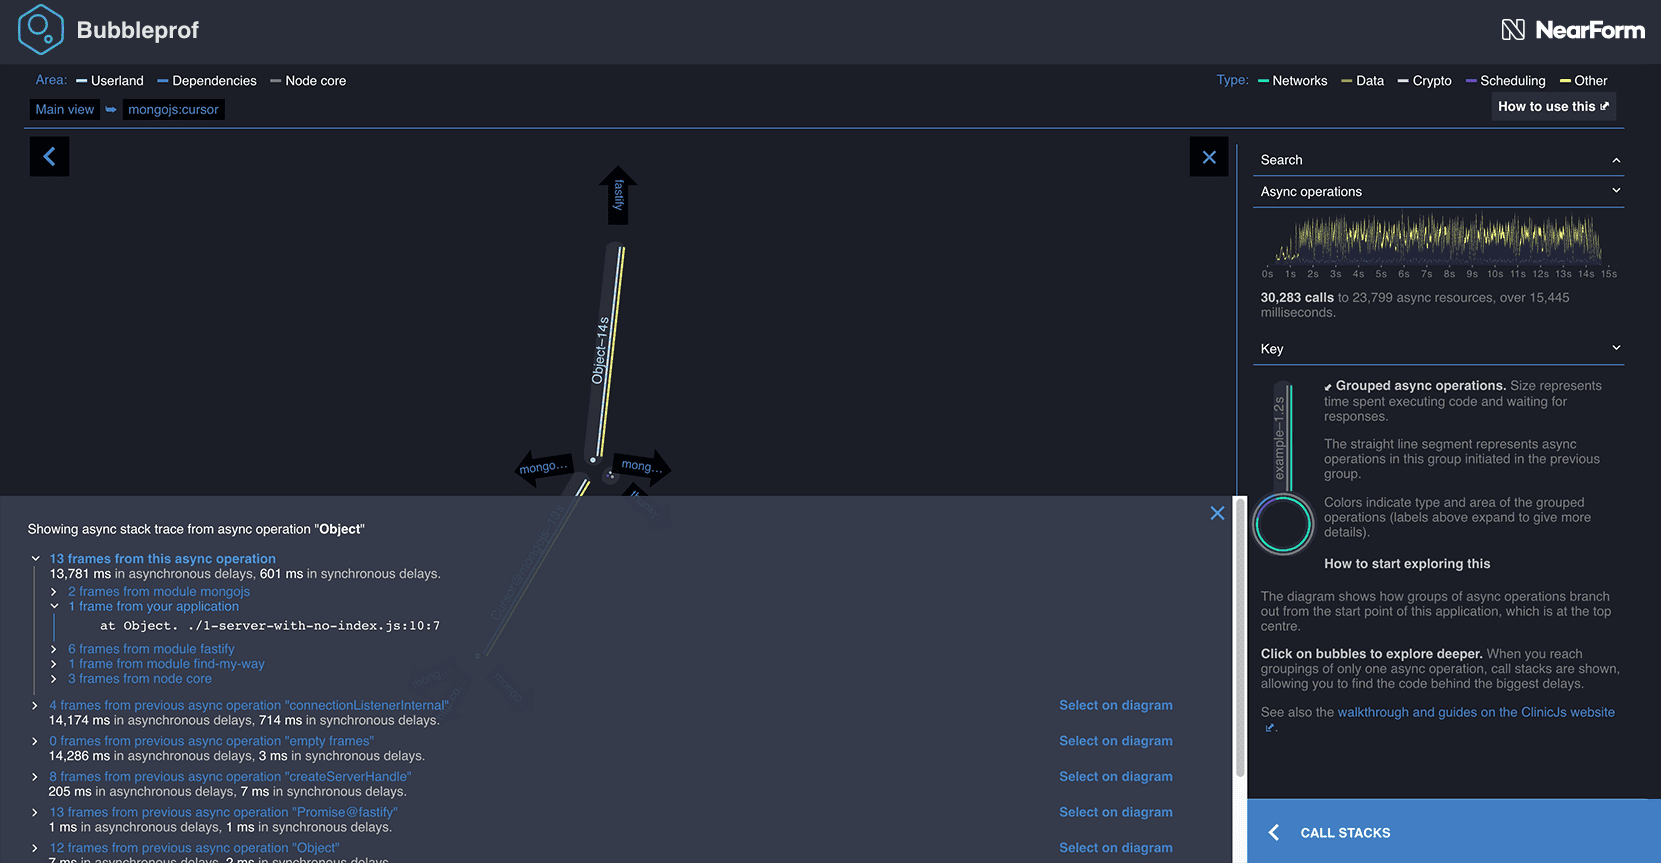The width and height of the screenshot is (1661, 863).
Task: Click the back chevron in Call Stacks bar
Action: pyautogui.click(x=1274, y=832)
